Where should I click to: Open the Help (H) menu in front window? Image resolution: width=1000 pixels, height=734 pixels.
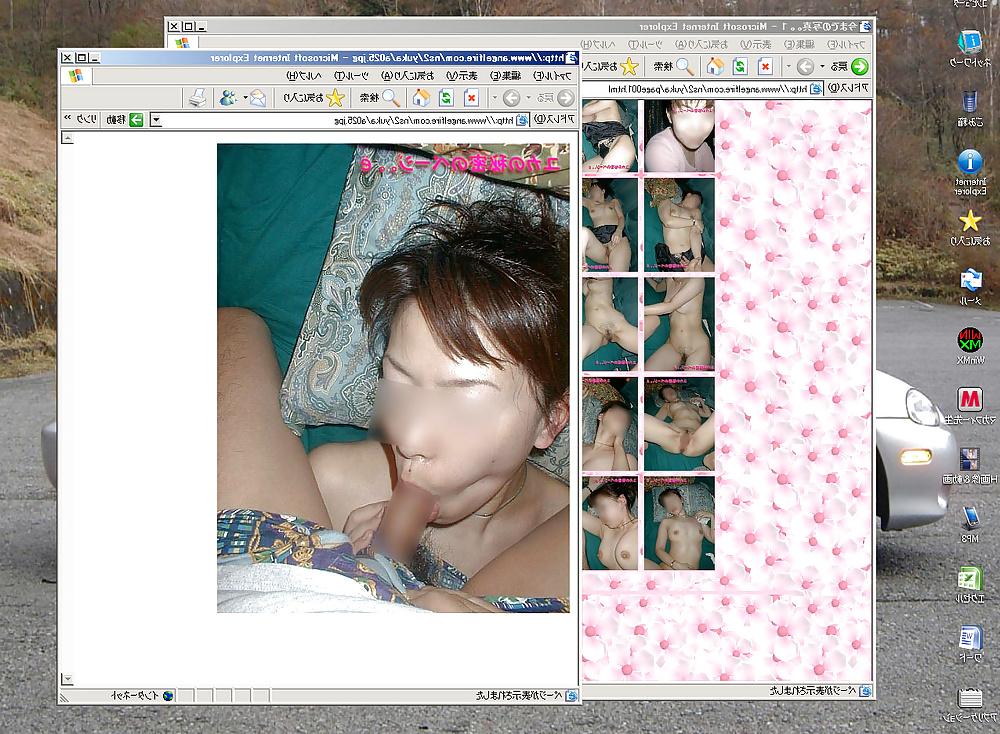click(x=304, y=76)
